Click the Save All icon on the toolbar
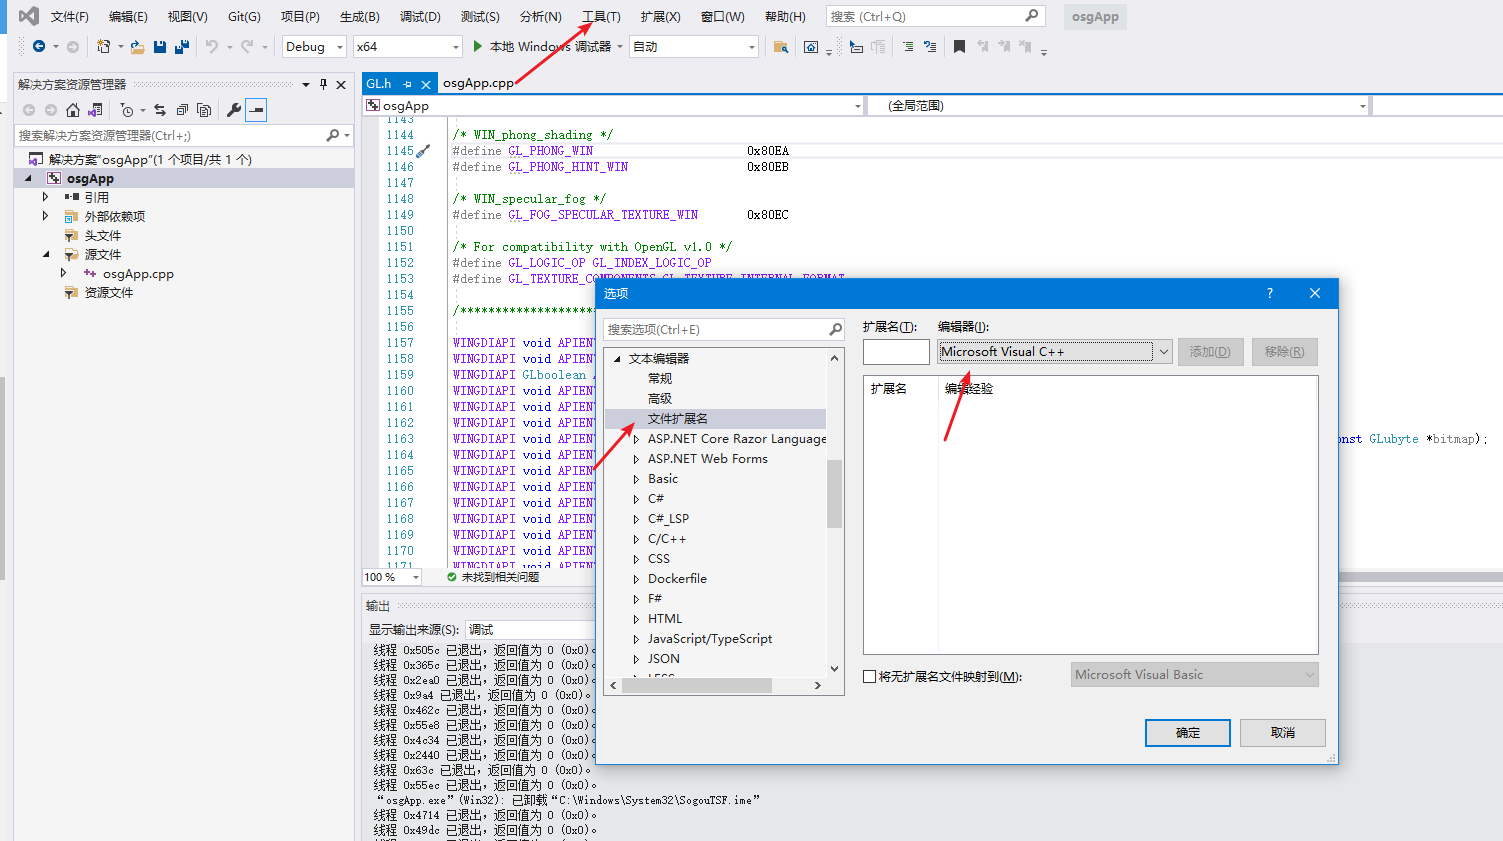The width and height of the screenshot is (1503, 841). tap(180, 47)
